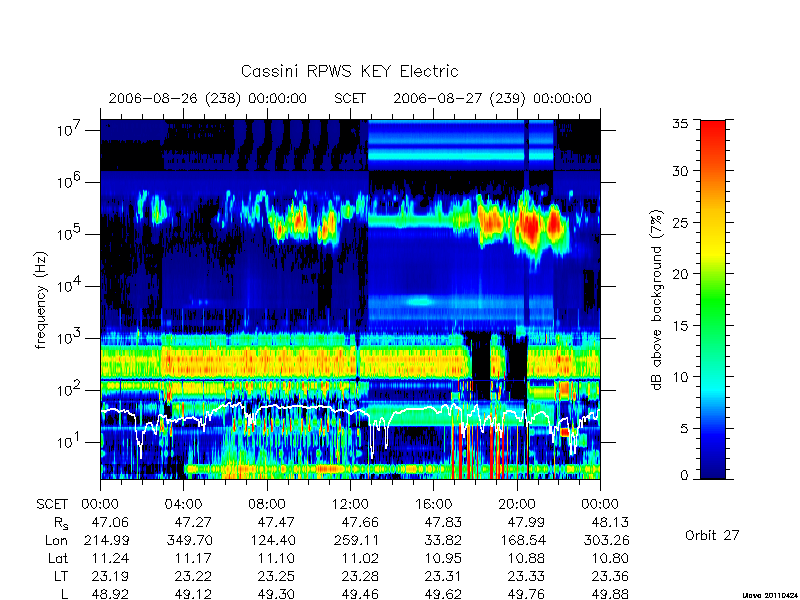800x600 pixels.
Task: Click the L value 49.46
Action: click(360, 594)
